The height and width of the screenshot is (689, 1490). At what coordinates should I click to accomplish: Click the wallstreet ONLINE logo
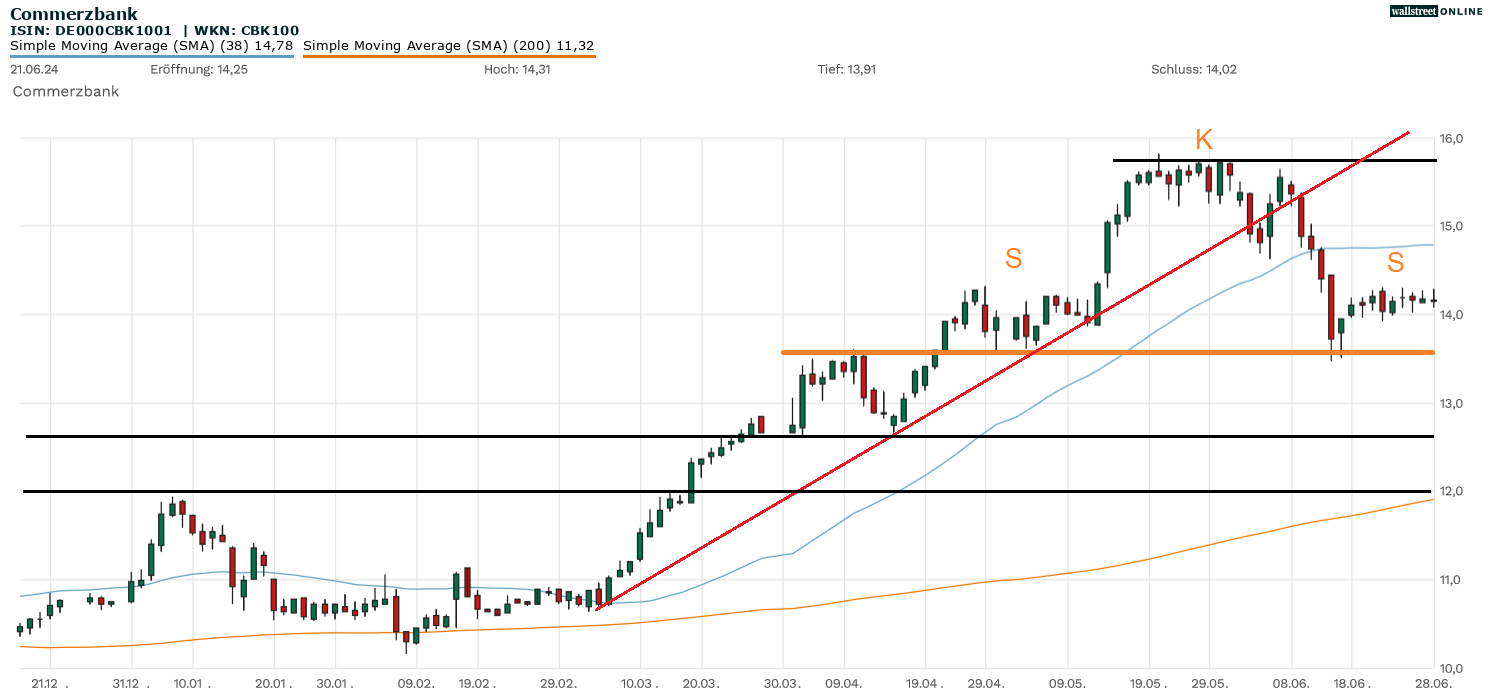1436,11
